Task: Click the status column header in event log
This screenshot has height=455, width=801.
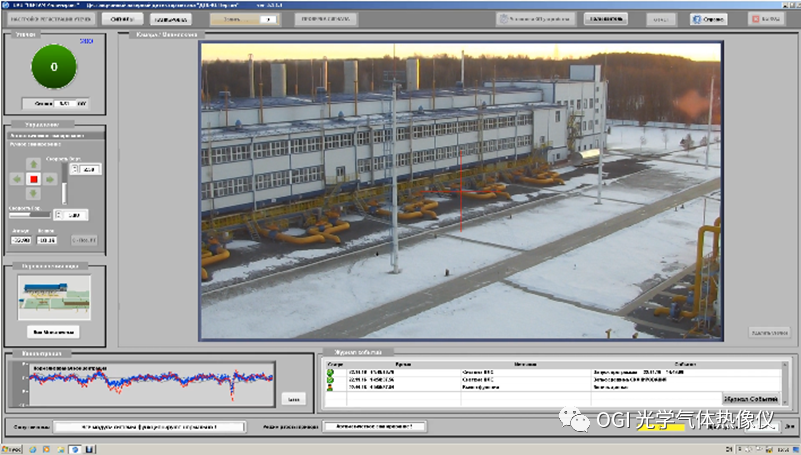Action: point(336,364)
